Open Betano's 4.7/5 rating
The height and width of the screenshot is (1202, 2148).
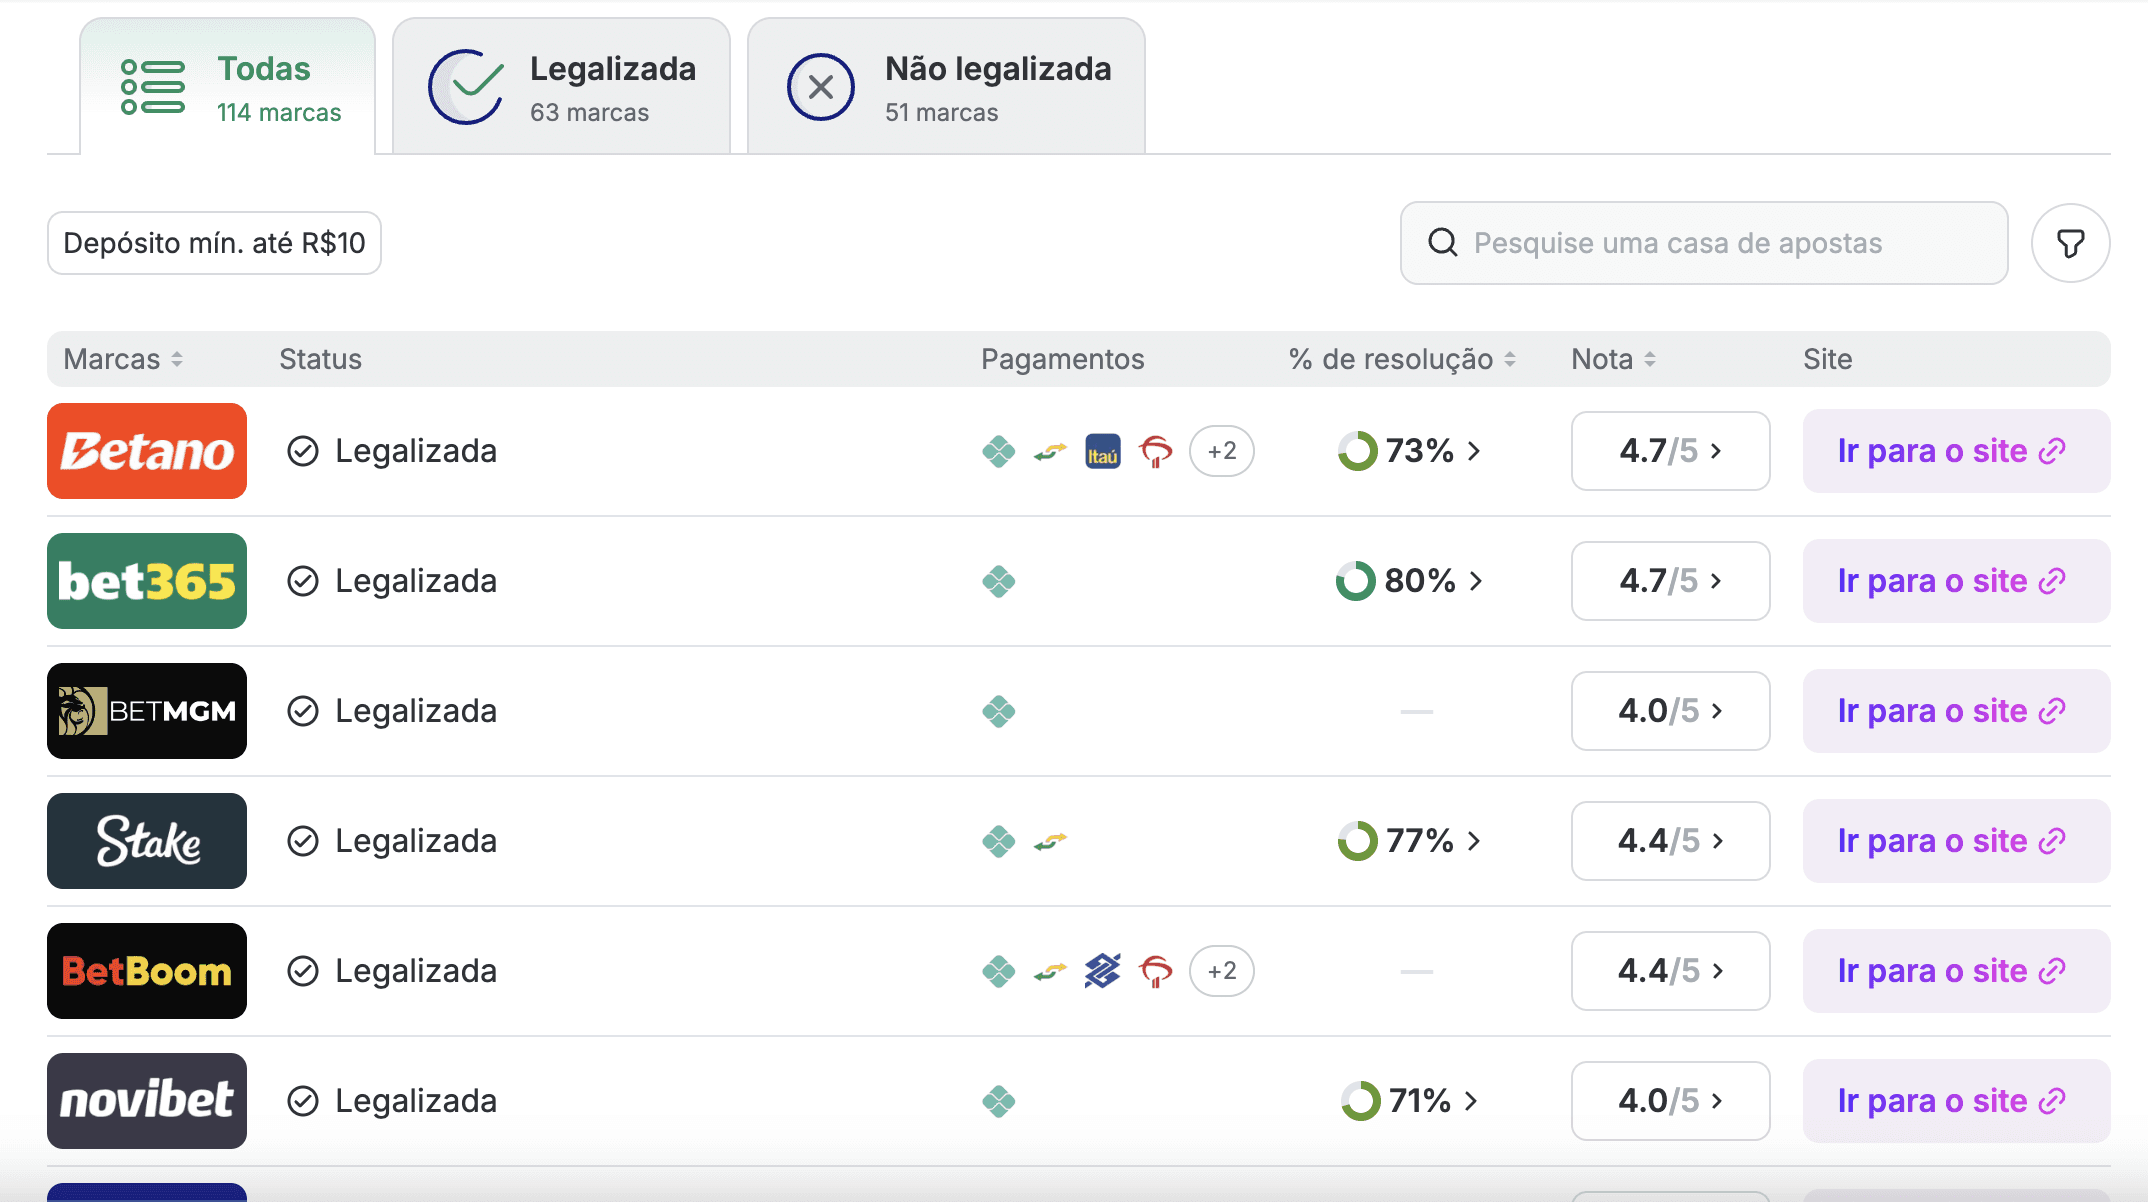[1670, 451]
